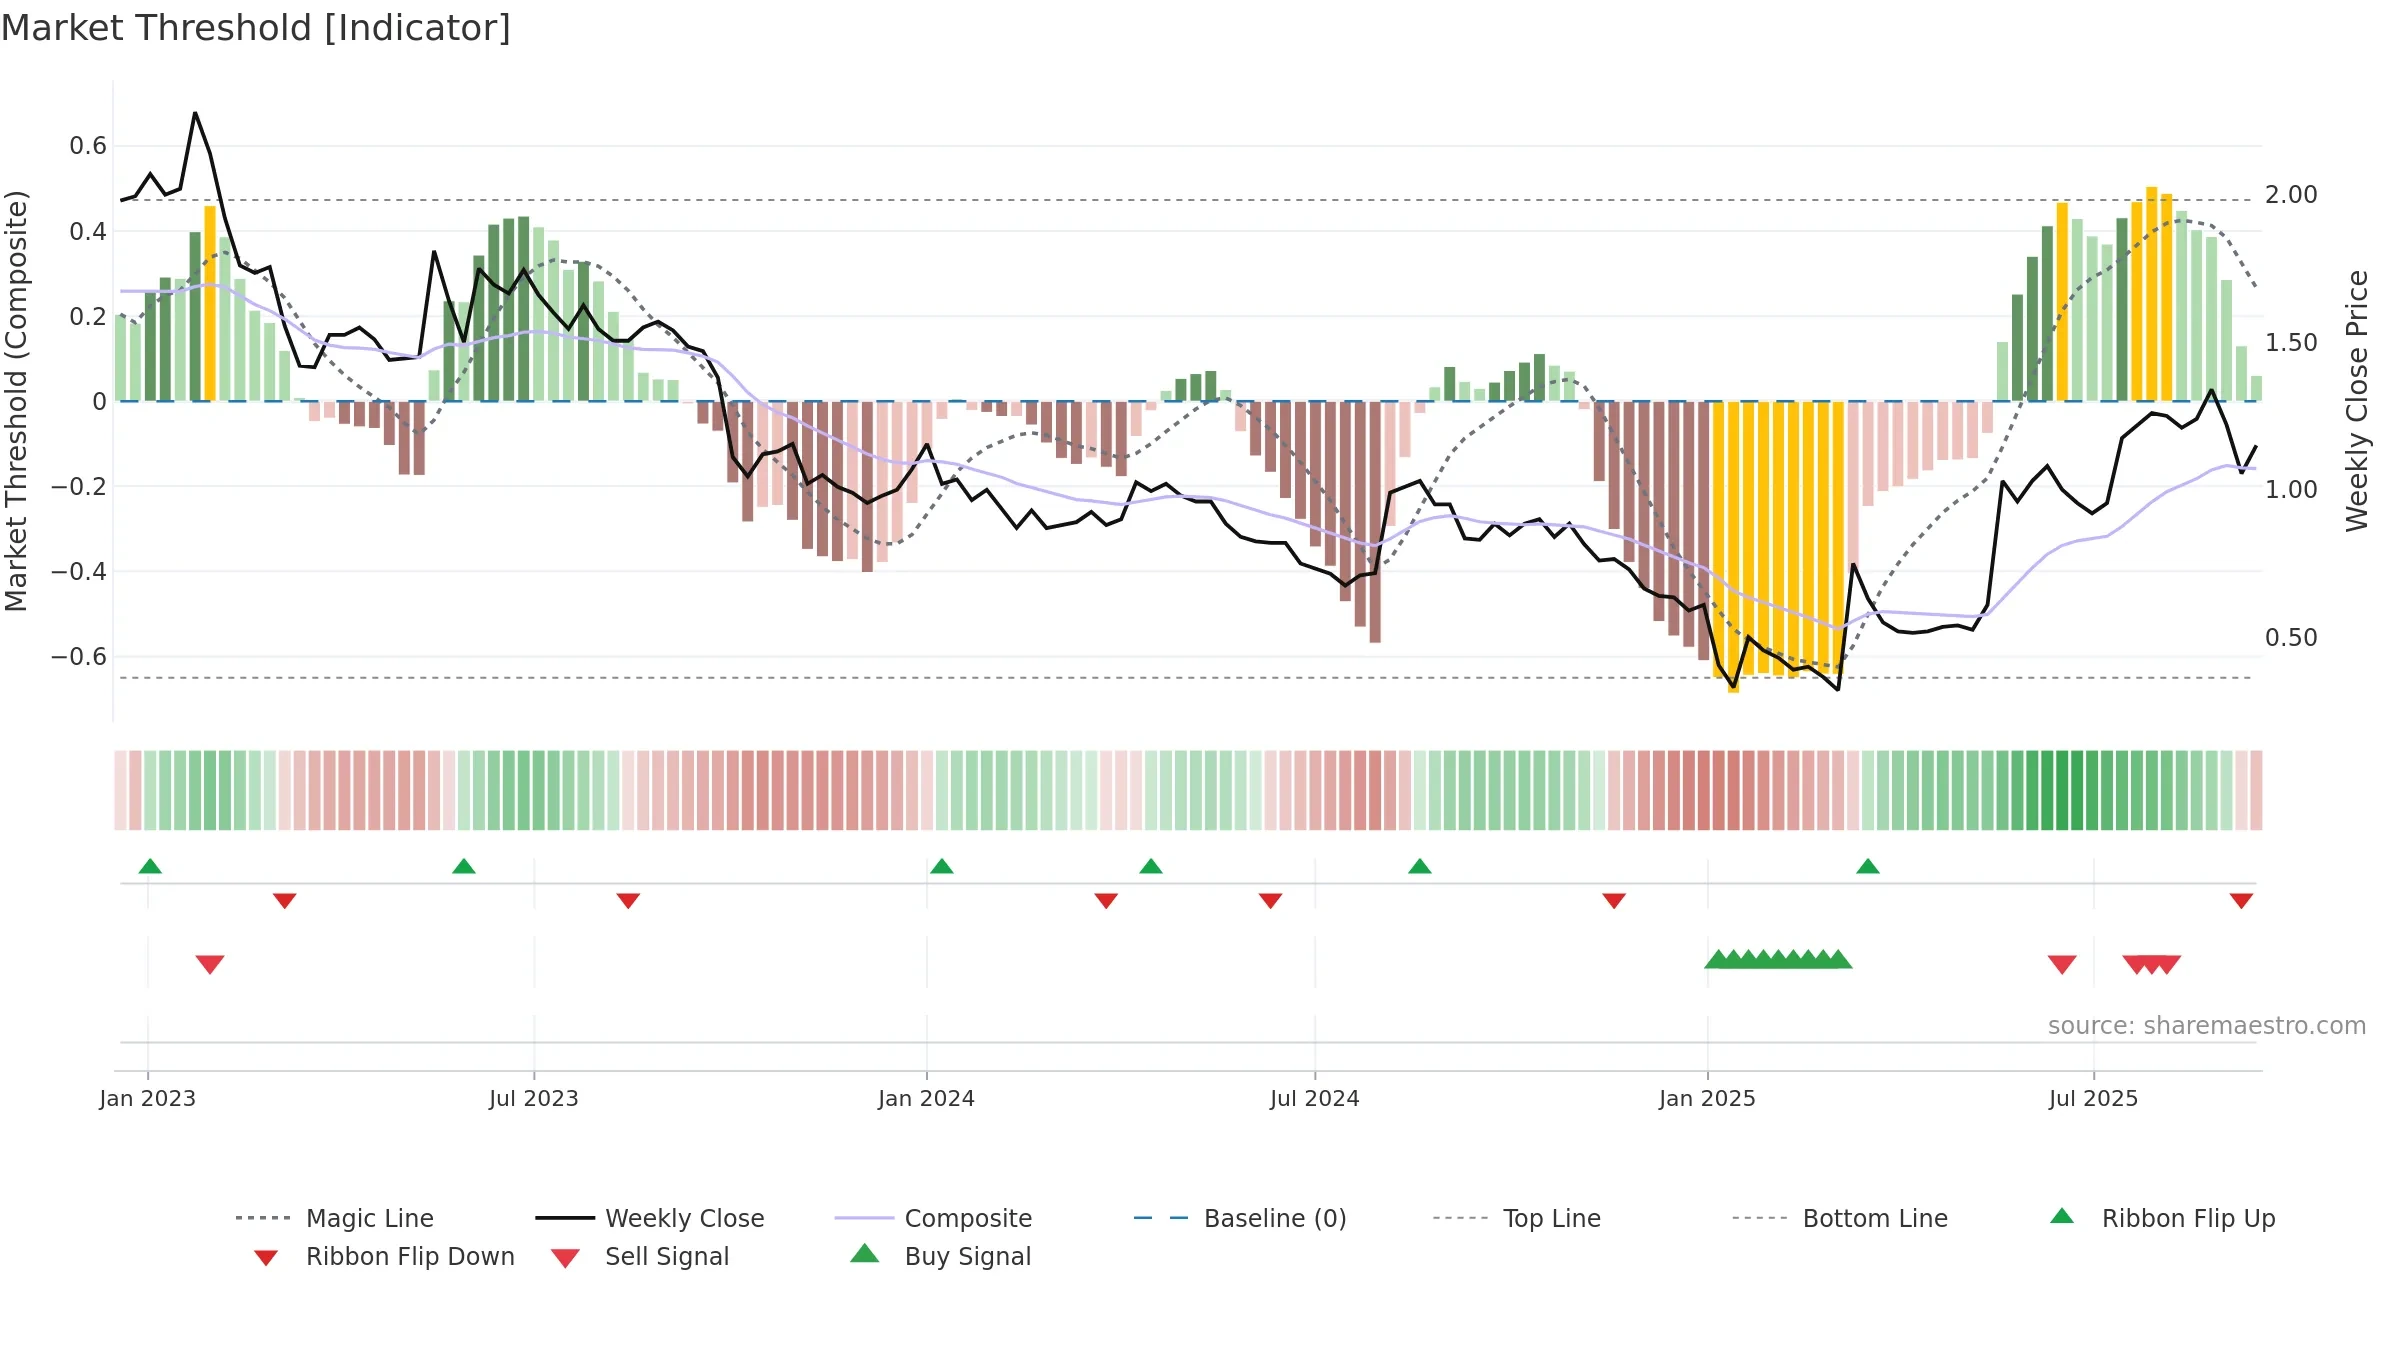Click the Jan 2025 x-axis label
Viewport: 2400px width, 1350px height.
(x=1708, y=1098)
